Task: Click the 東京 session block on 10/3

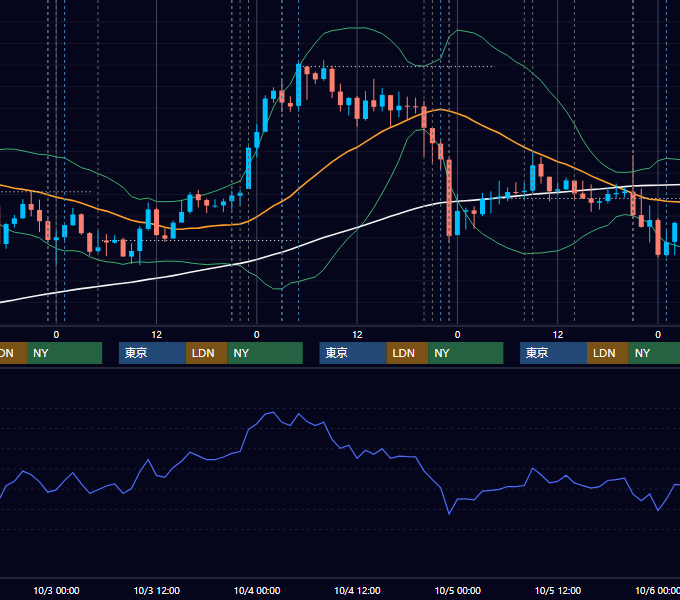Action: pyautogui.click(x=152, y=353)
